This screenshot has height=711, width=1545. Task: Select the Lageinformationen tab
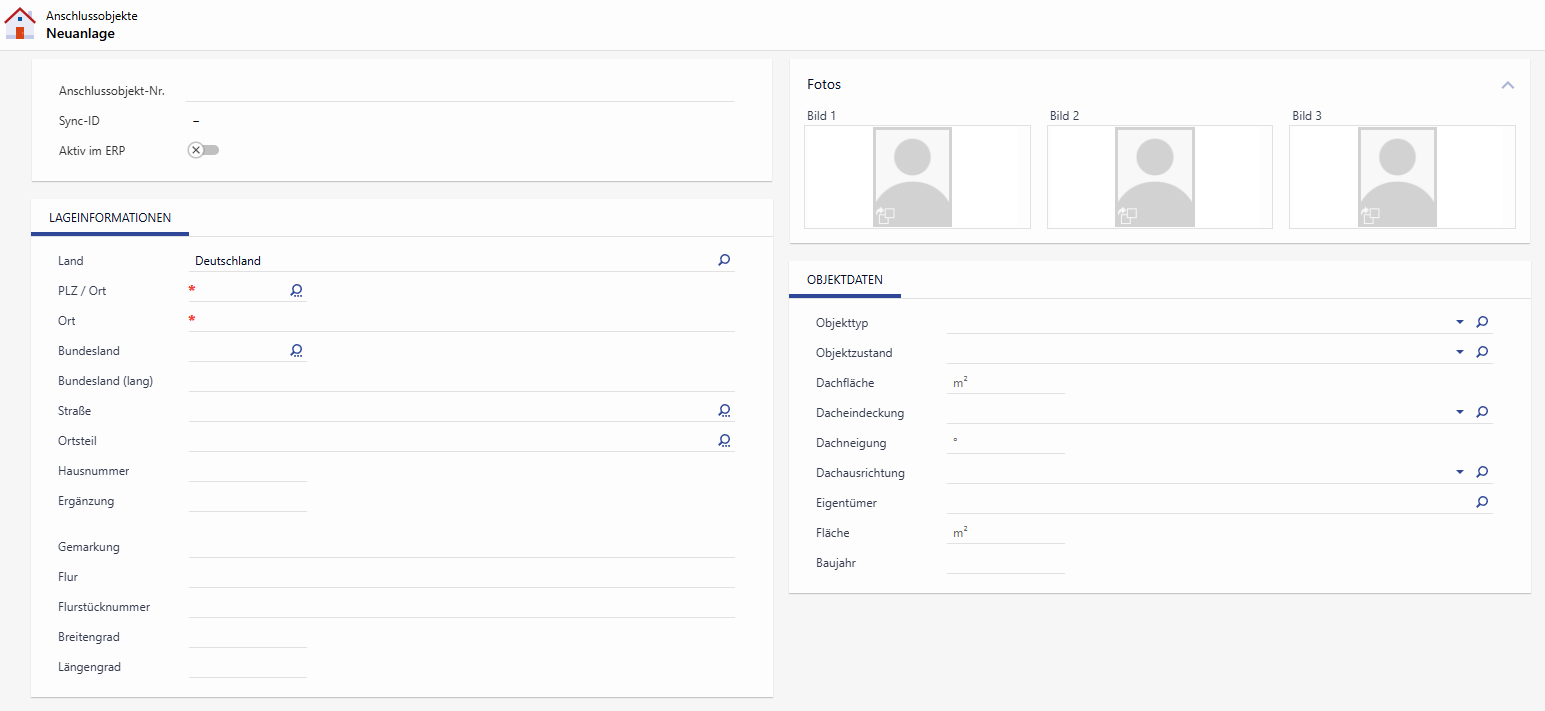click(x=110, y=218)
